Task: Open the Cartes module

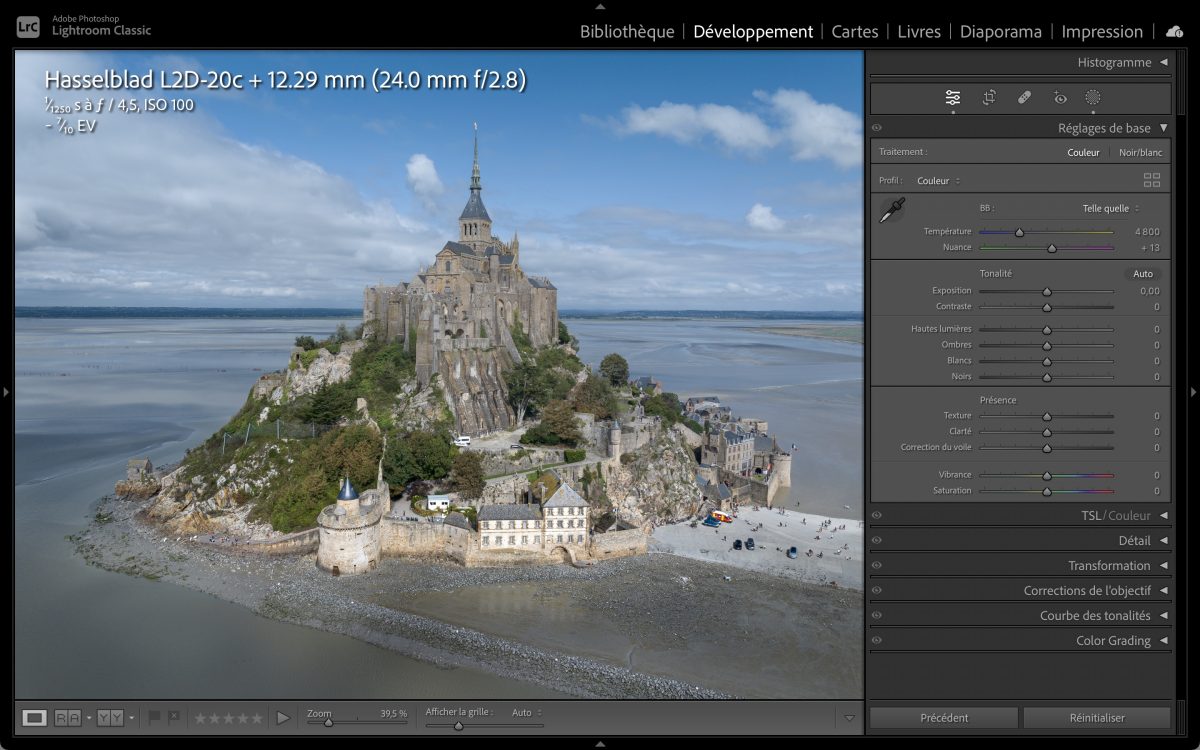Action: pyautogui.click(x=855, y=32)
